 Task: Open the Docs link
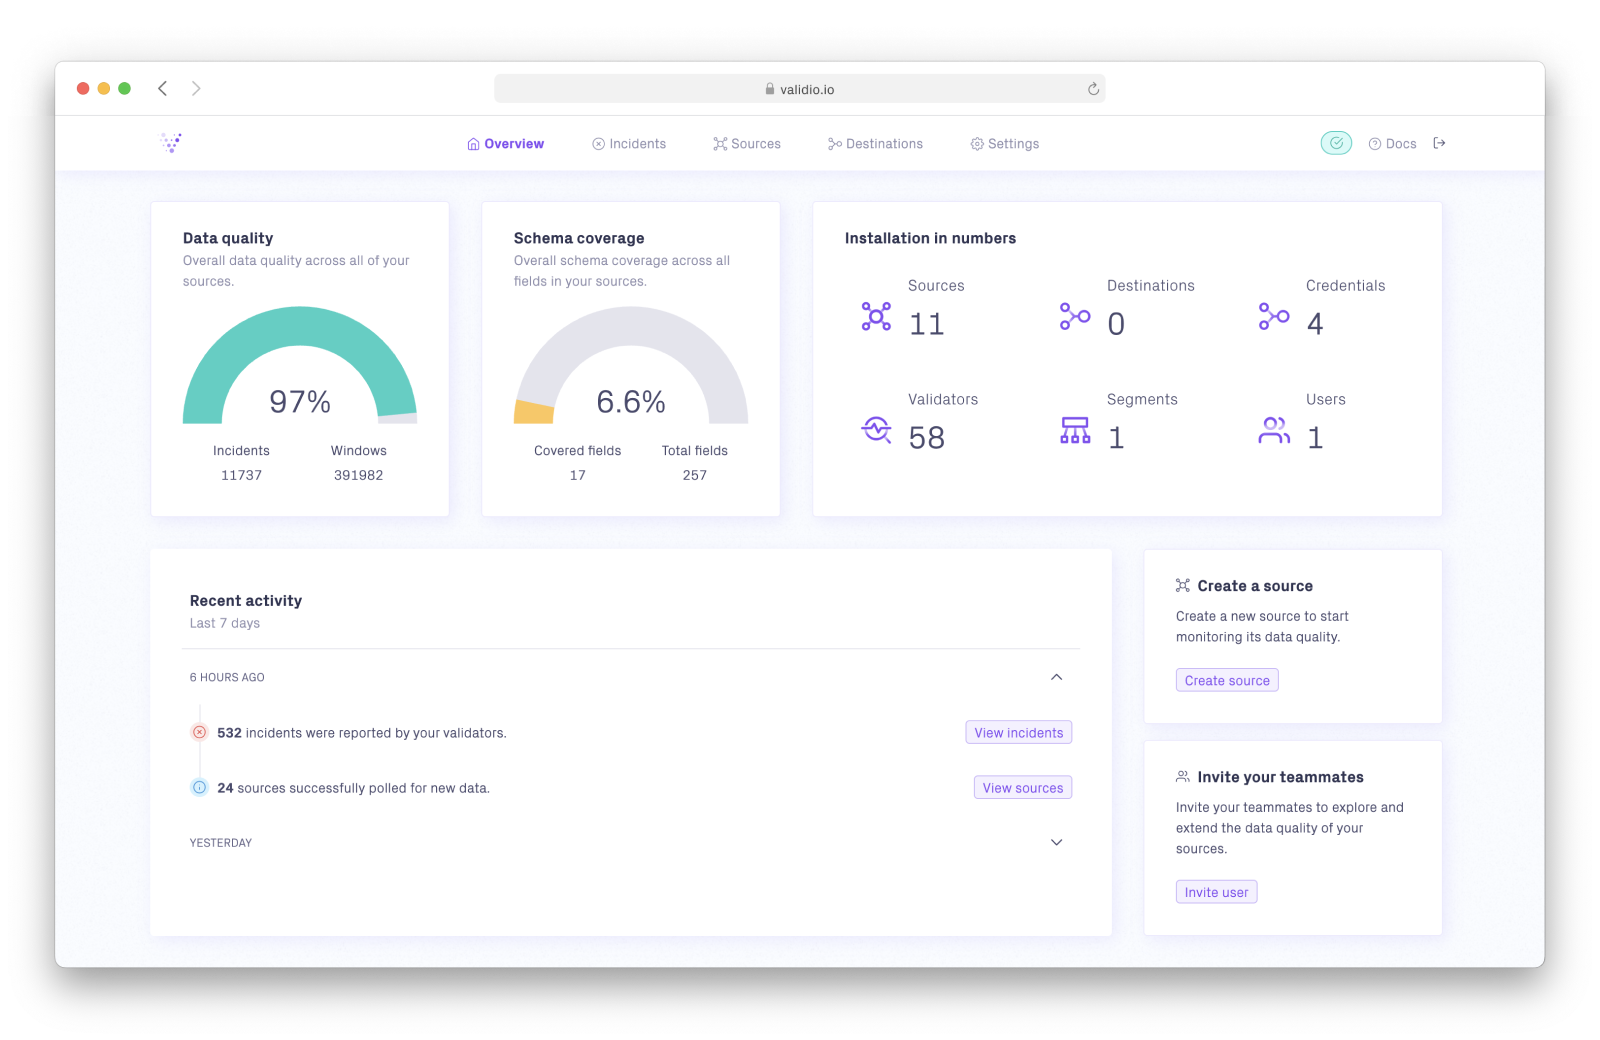click(1392, 144)
